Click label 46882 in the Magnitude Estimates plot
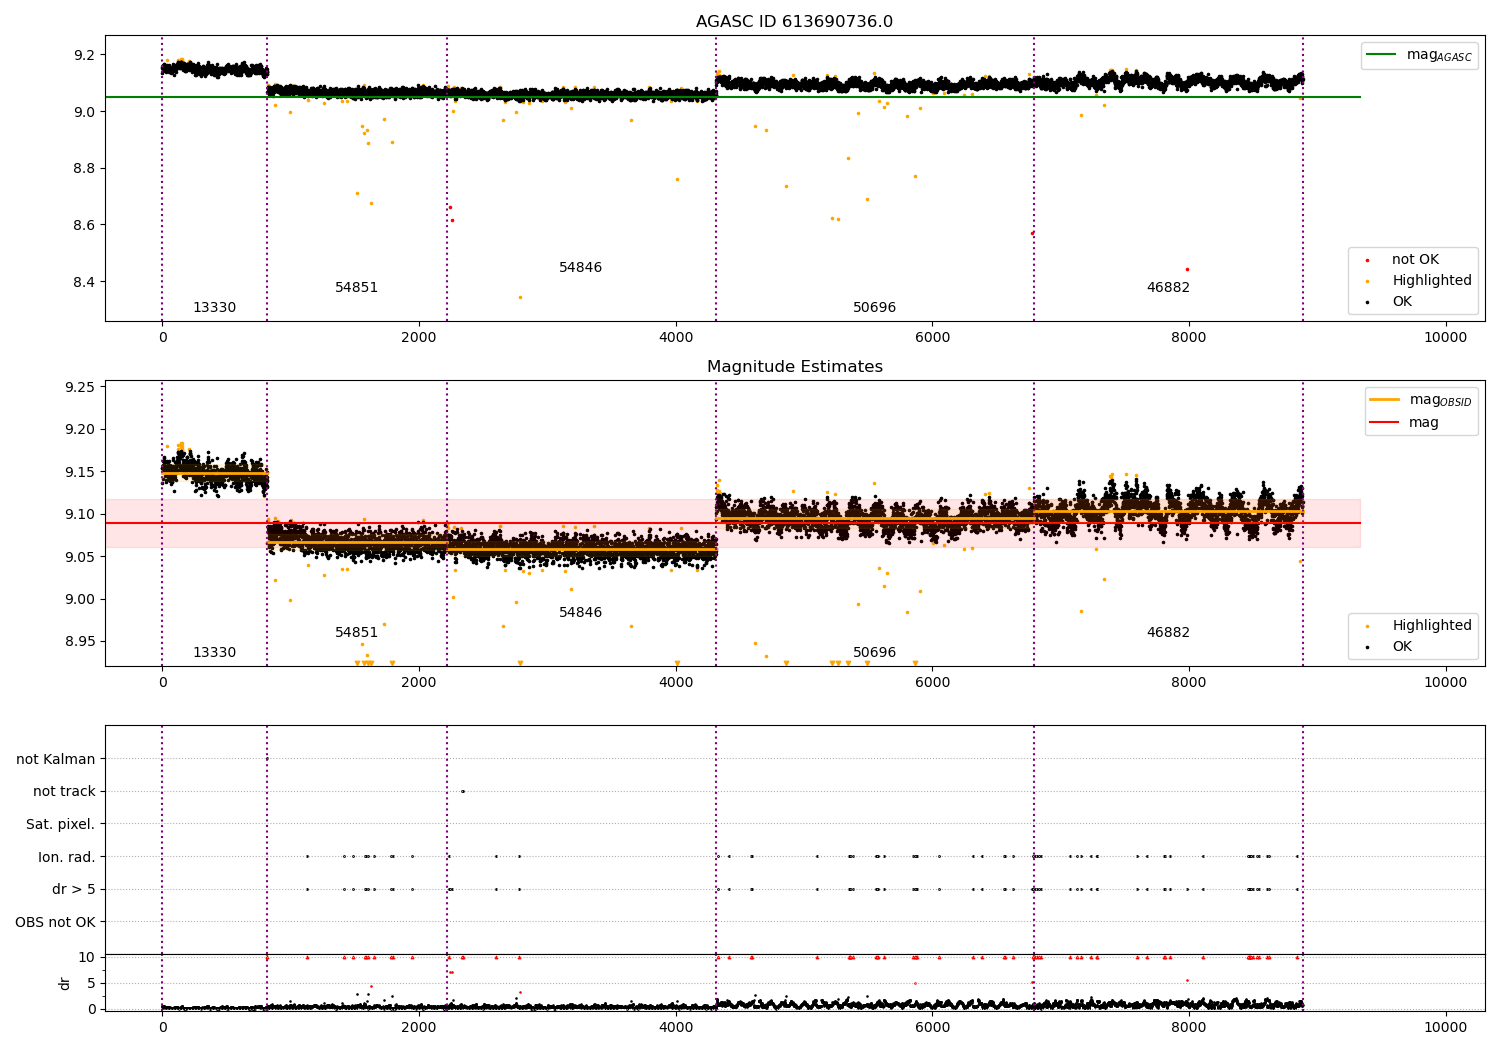1500x1050 pixels. [1168, 633]
